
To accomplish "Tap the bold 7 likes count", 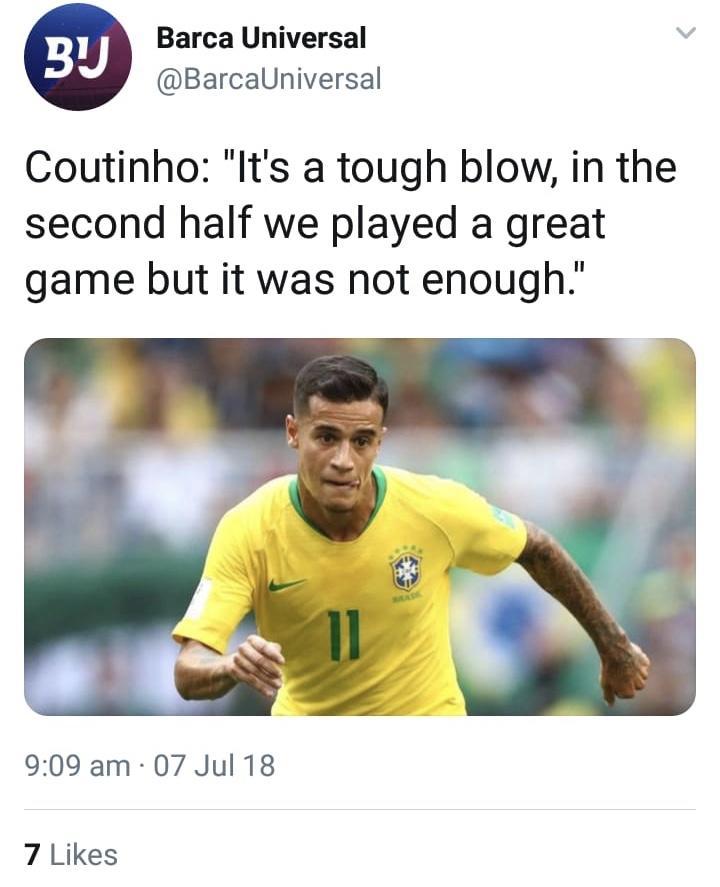I will coord(32,855).
